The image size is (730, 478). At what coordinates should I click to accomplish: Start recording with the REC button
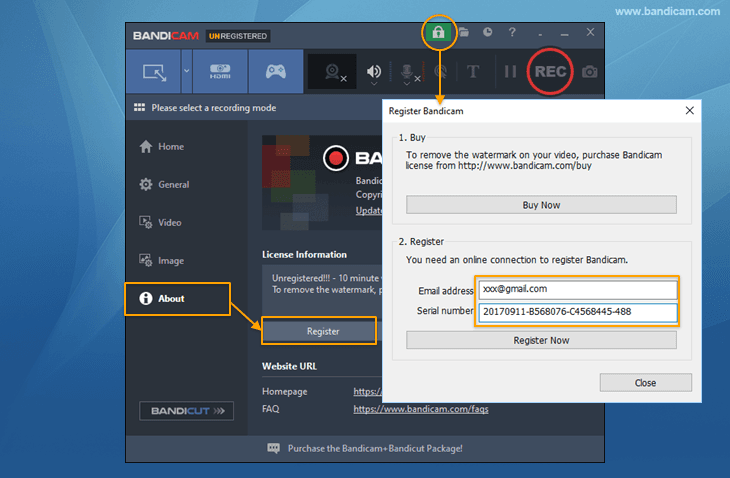pos(550,72)
